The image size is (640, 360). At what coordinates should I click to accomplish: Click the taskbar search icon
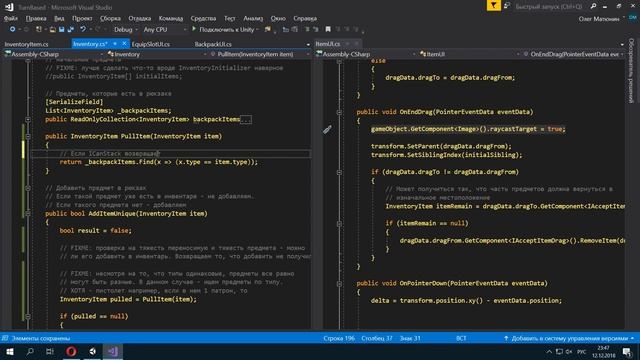[30, 351]
